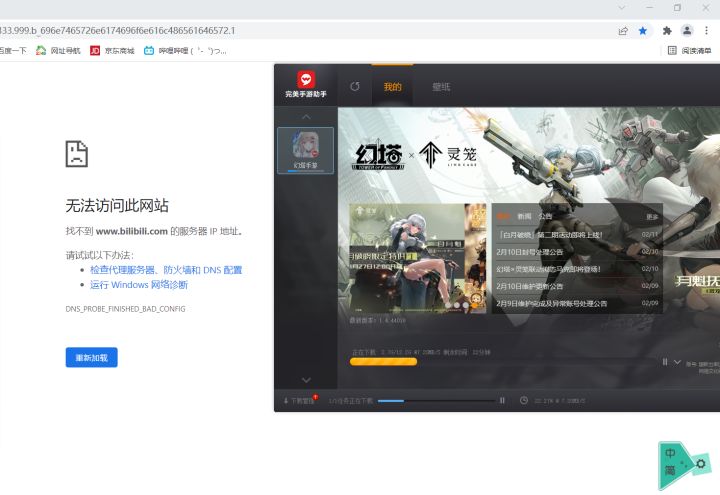Open IME settings gear icon
Screen dimensions: 720x495
(701, 463)
